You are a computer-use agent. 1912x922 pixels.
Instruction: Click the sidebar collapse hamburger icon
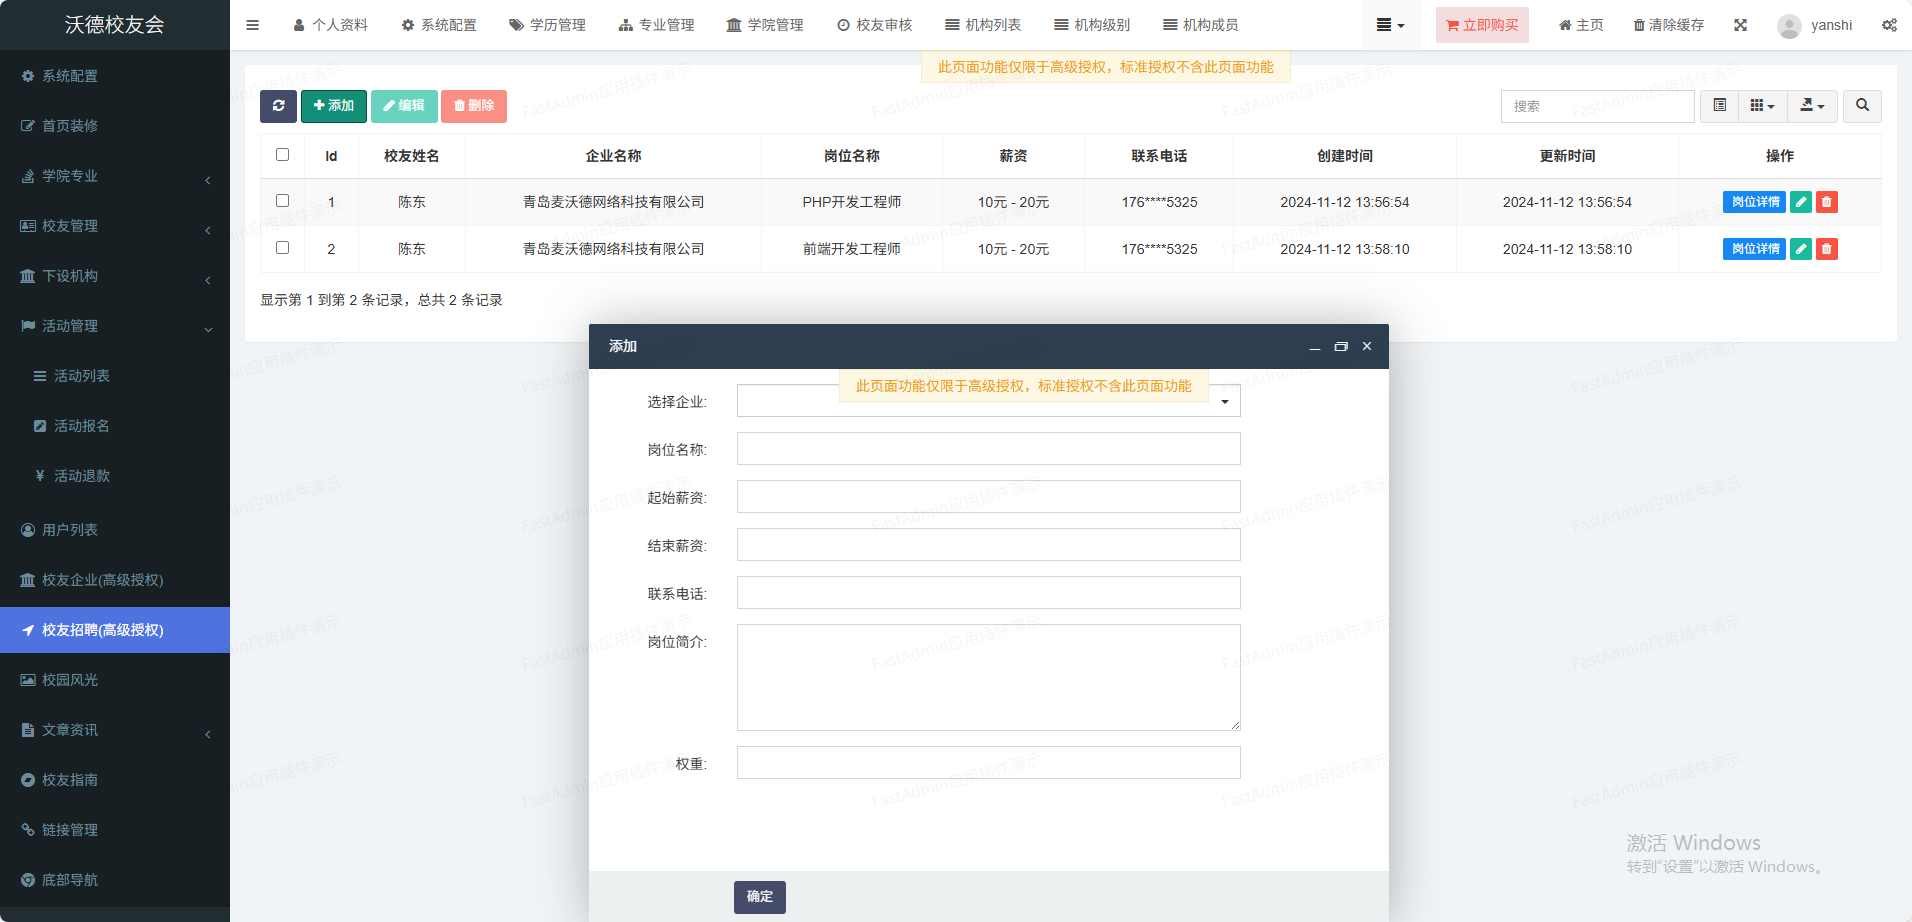(x=253, y=25)
